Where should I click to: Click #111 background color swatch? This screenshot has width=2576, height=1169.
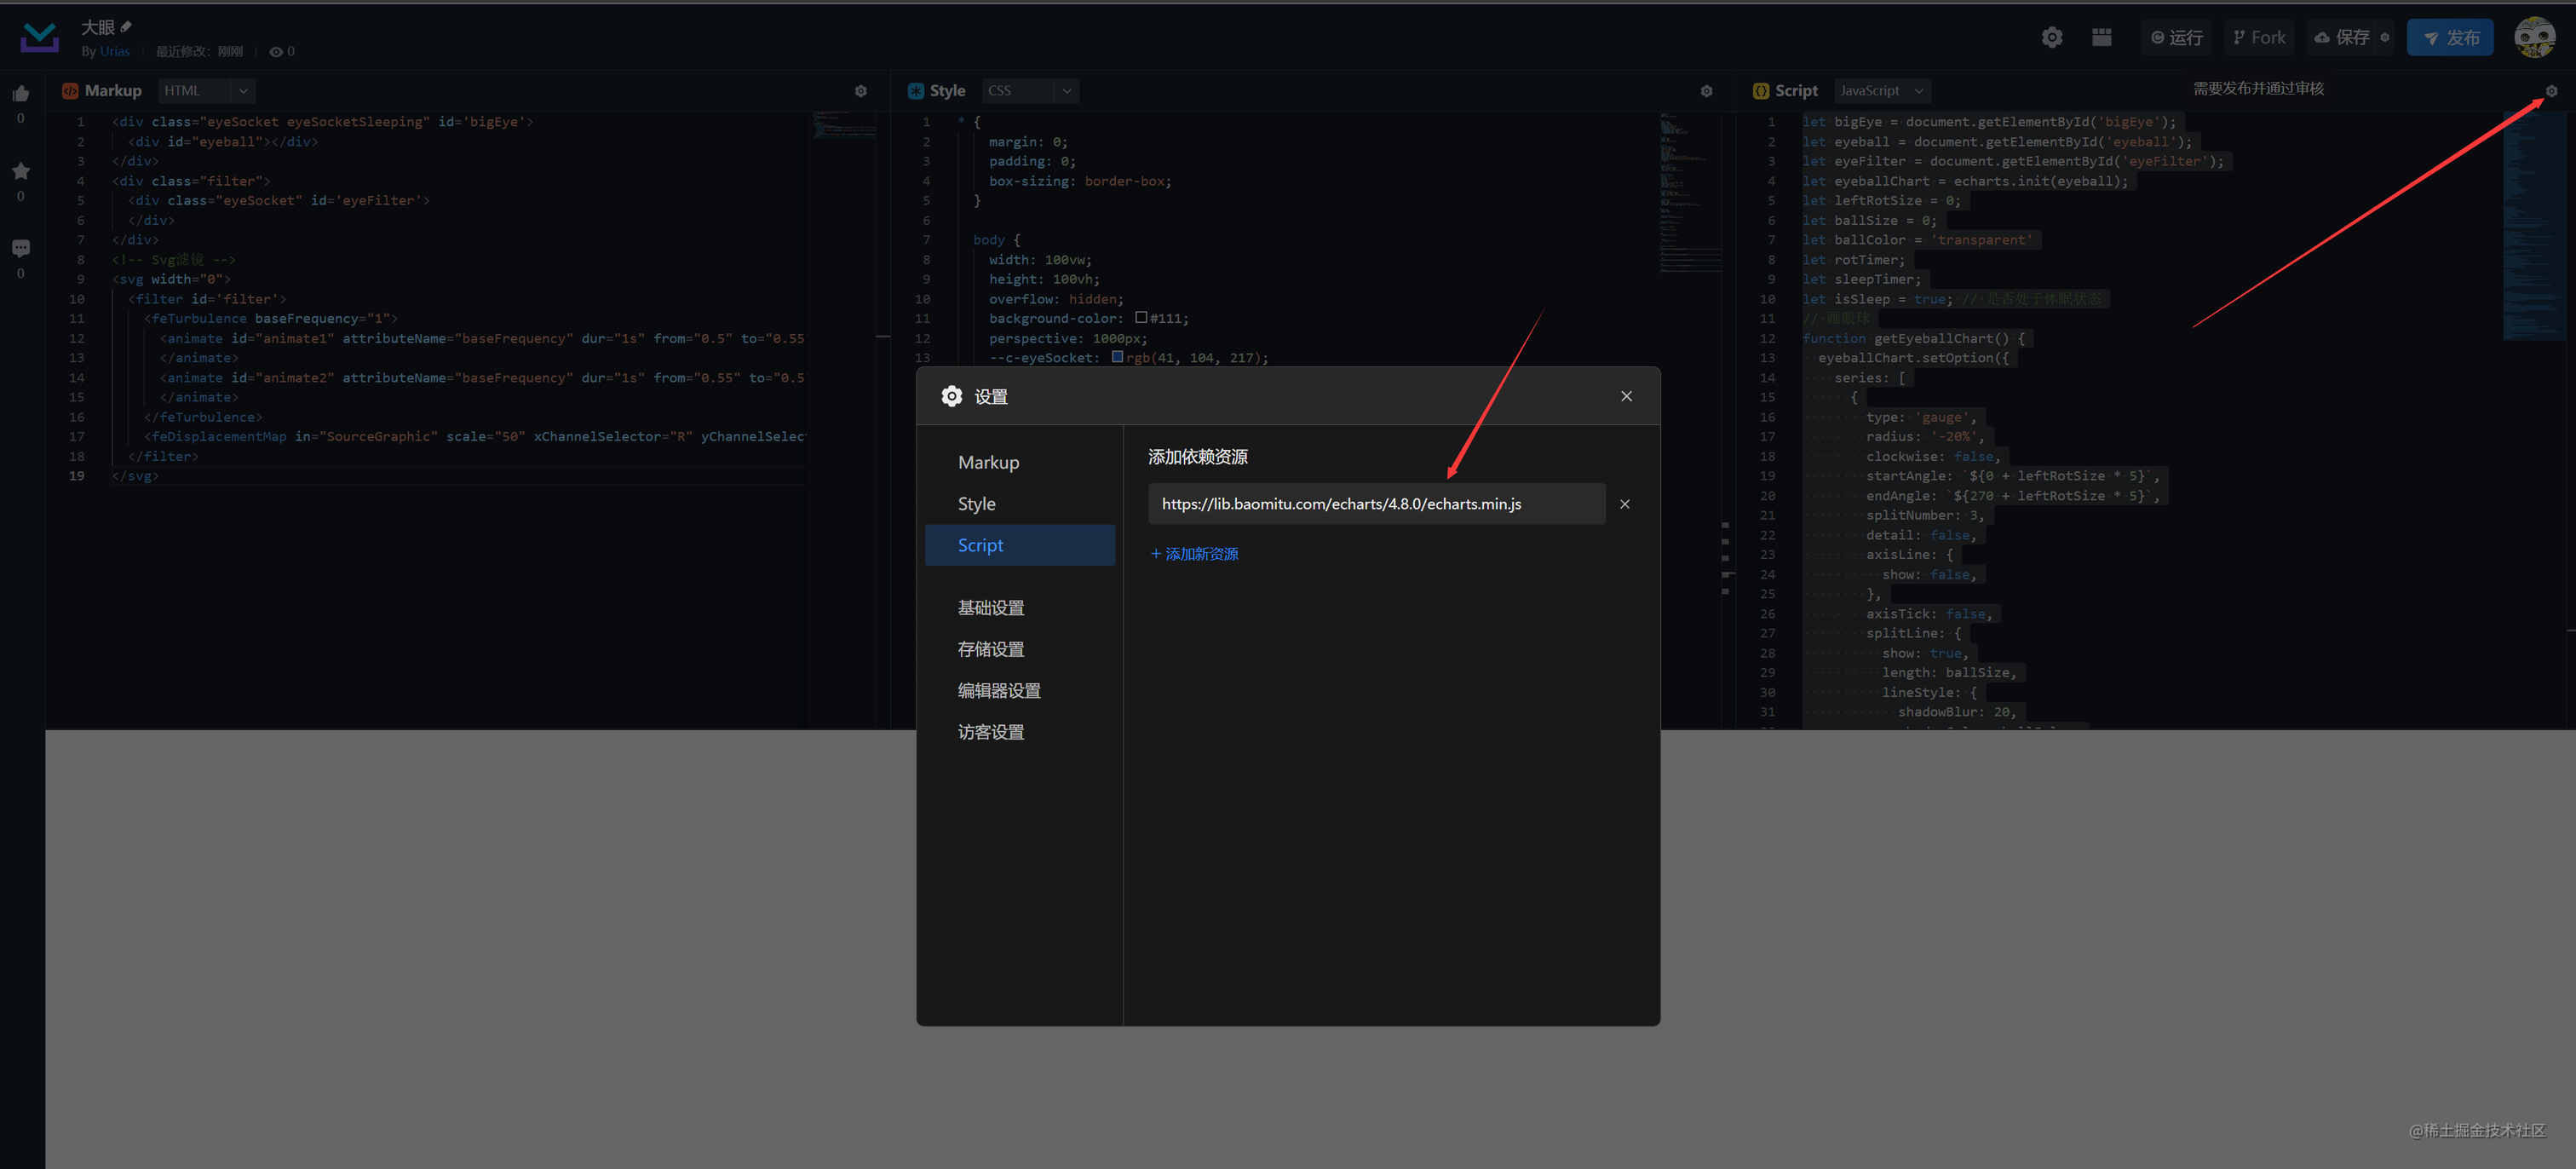point(1141,318)
